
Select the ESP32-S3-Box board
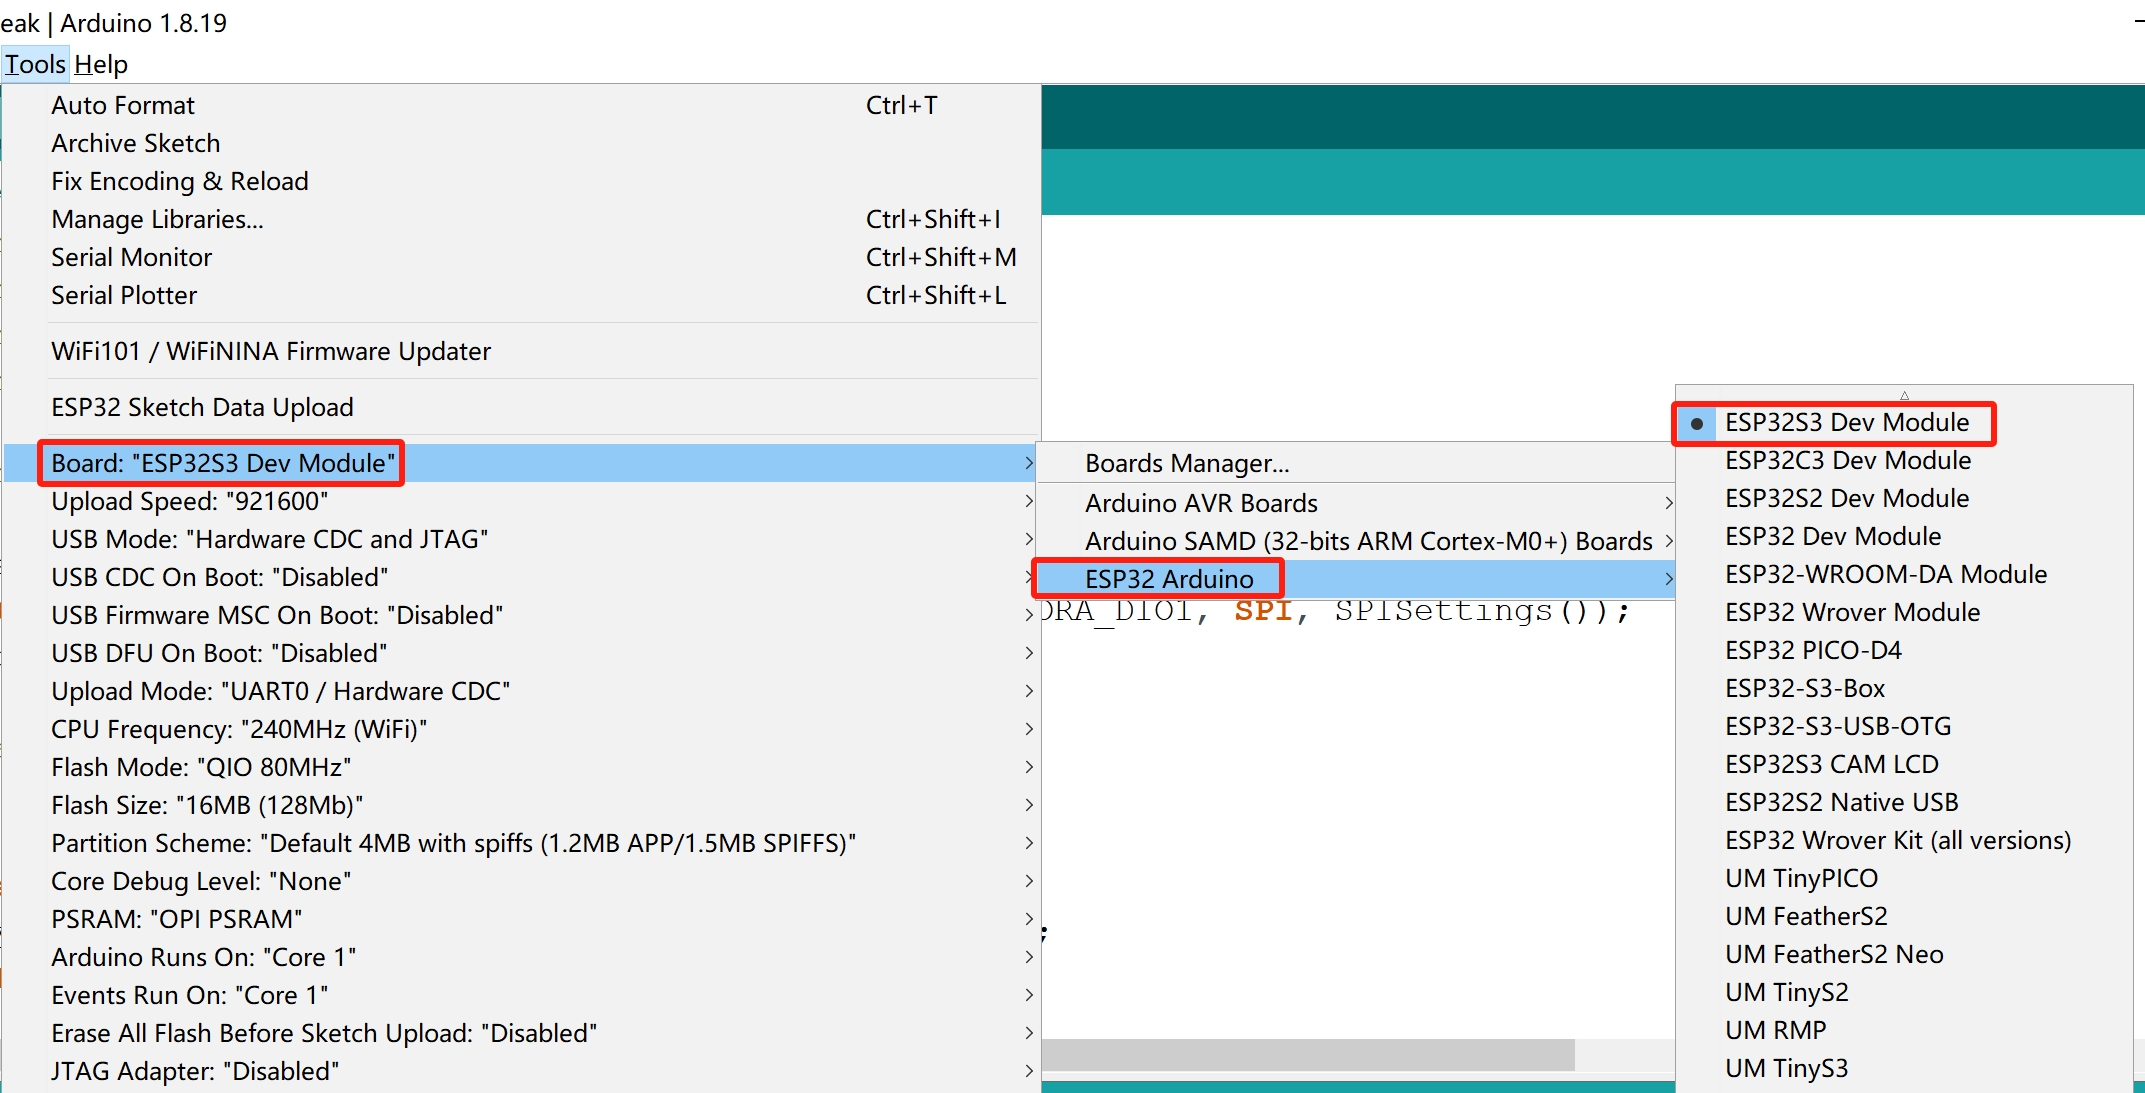[x=1904, y=689]
